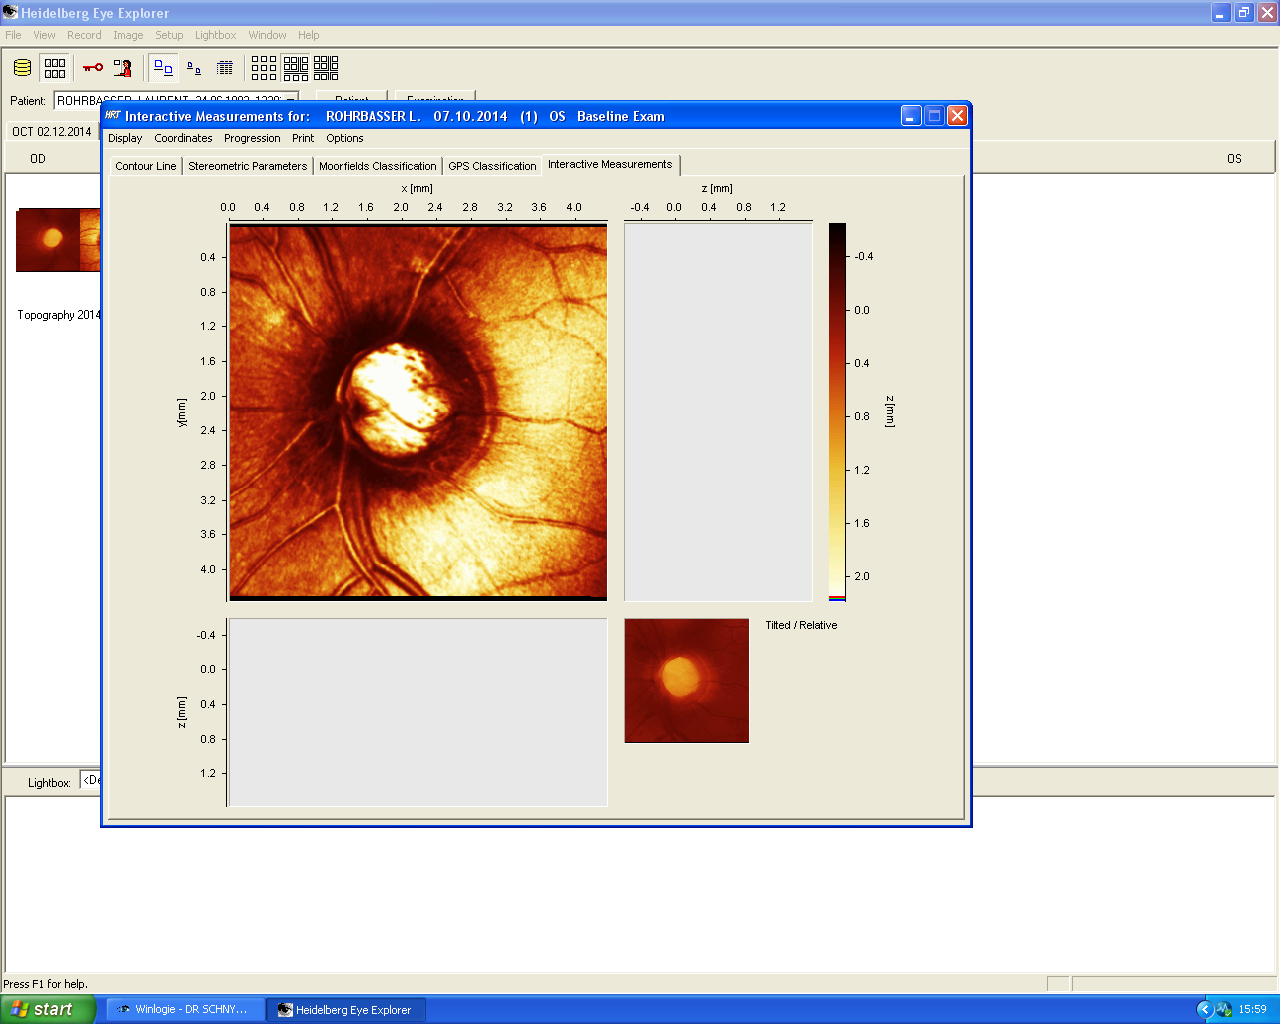Switch to the Stereometric Parameters tab

[x=248, y=166]
